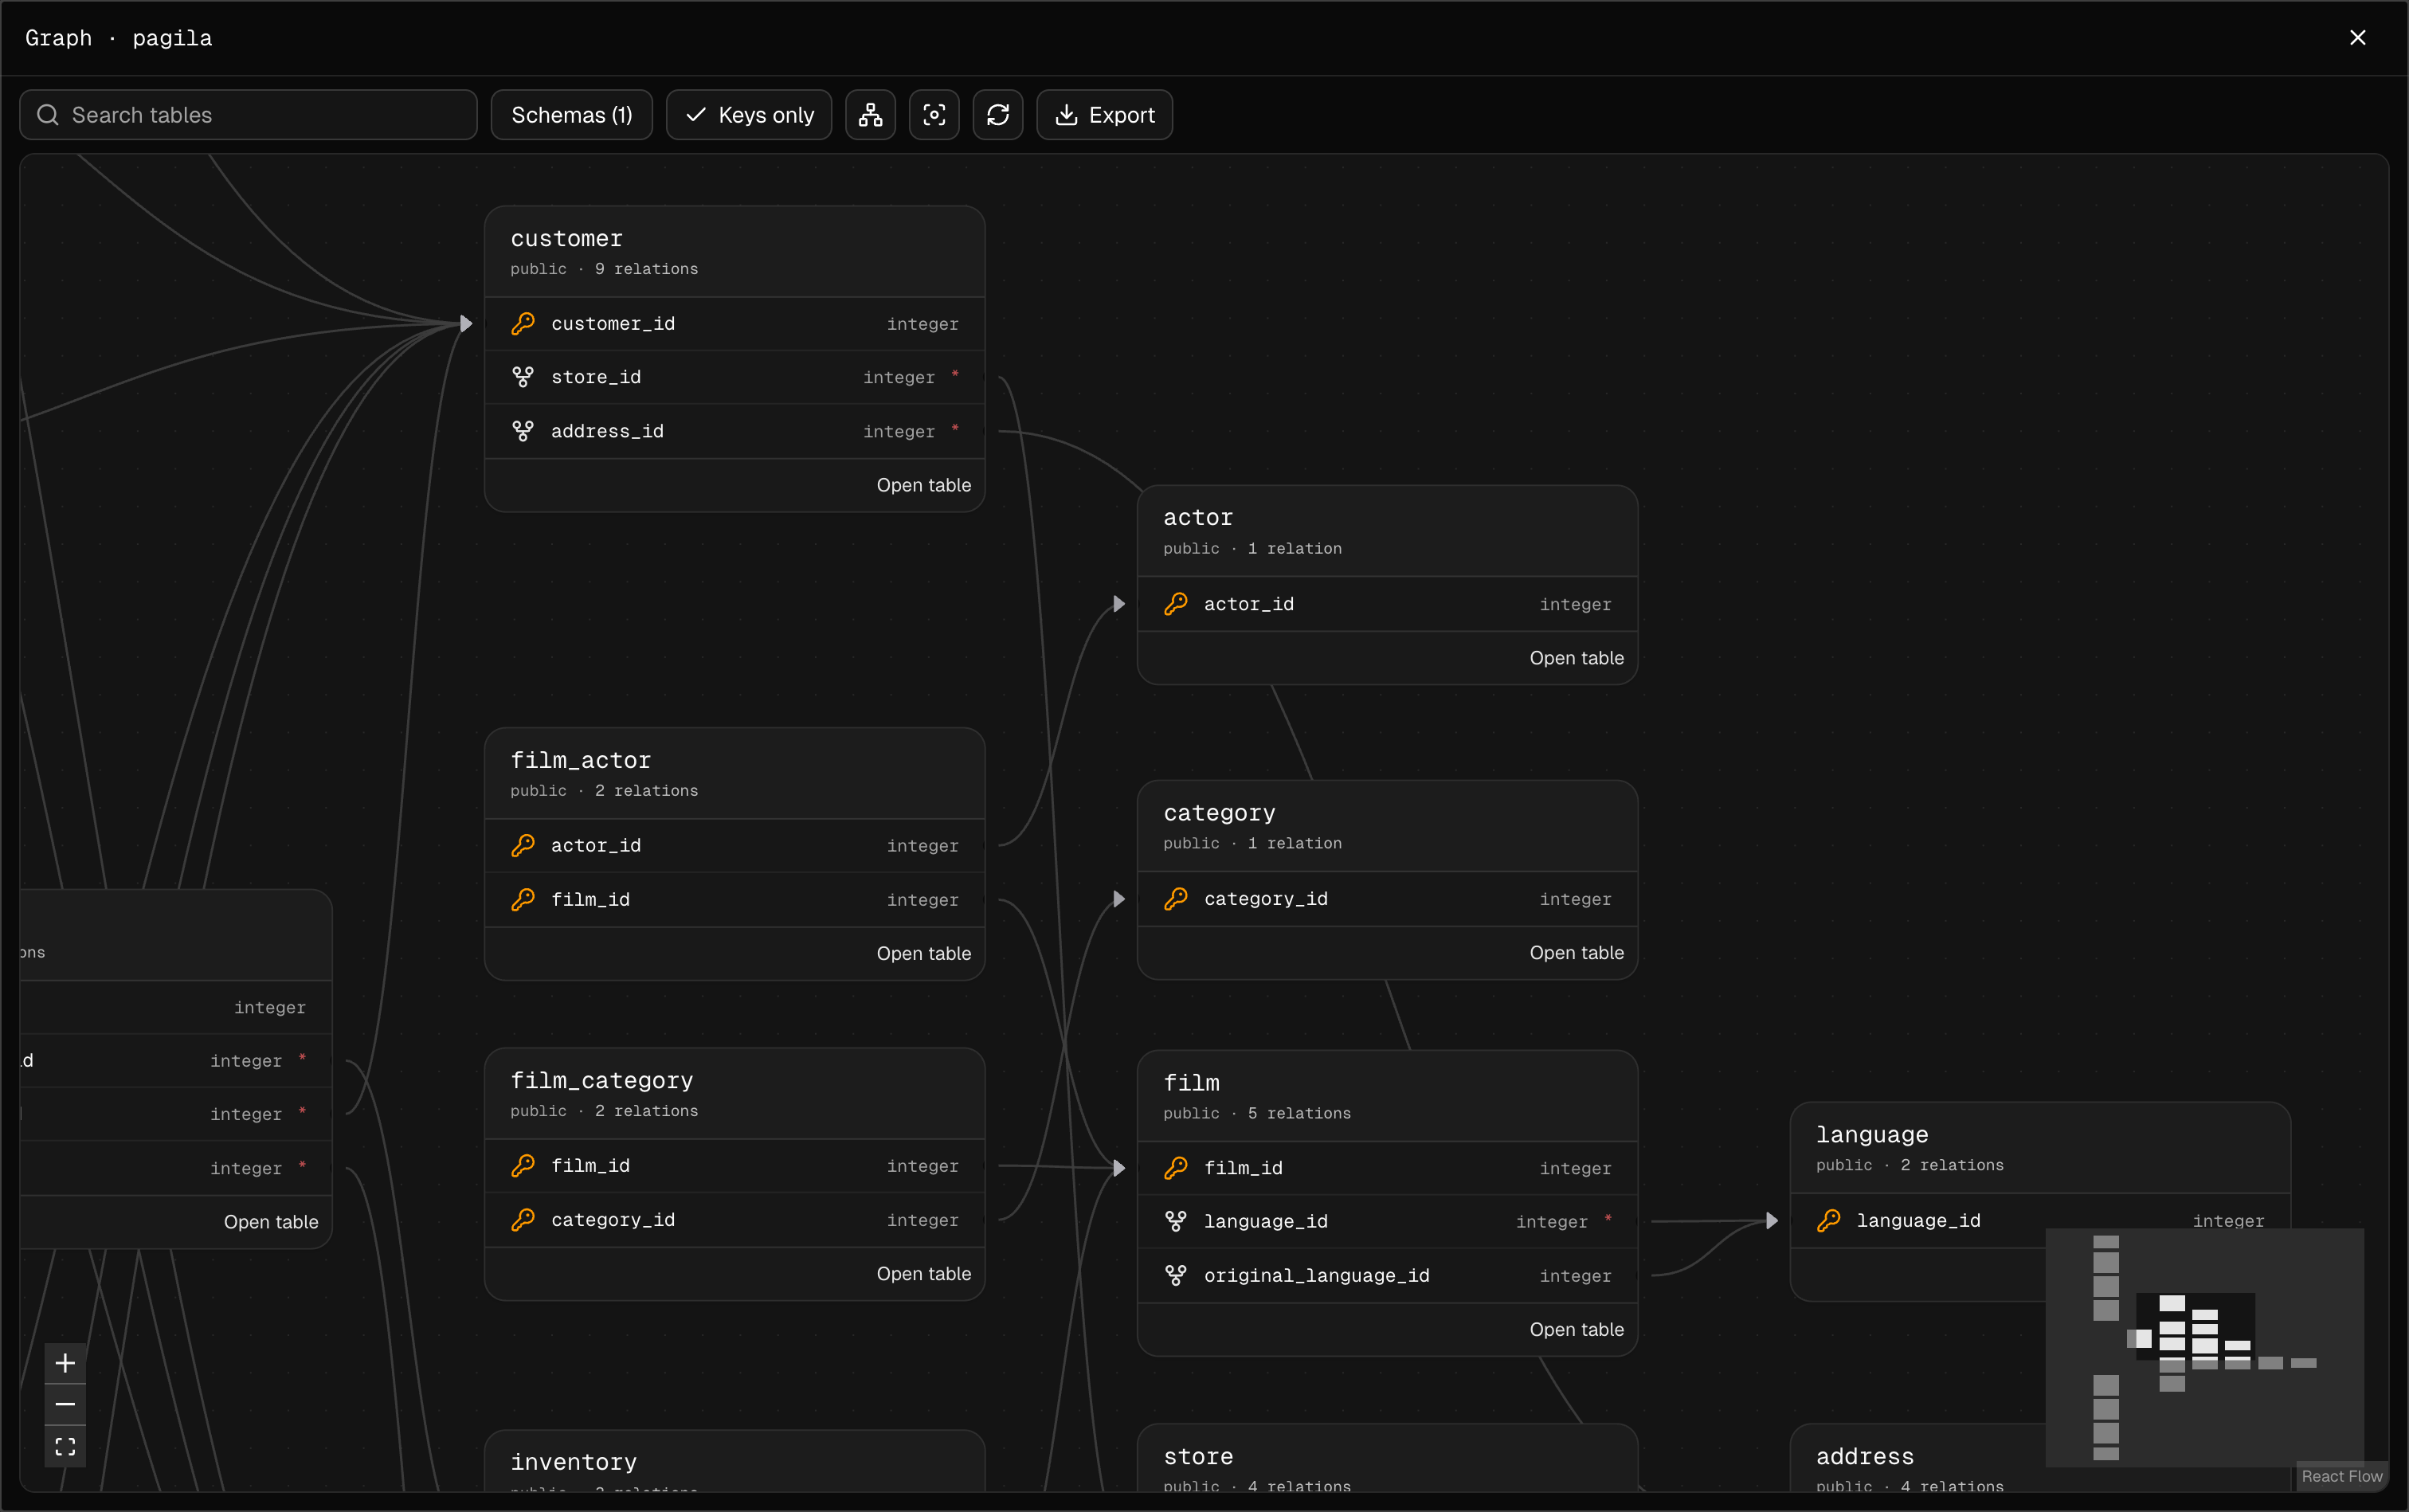Close the Graph pagila dialog
The width and height of the screenshot is (2409, 1512).
pos(2357,38)
